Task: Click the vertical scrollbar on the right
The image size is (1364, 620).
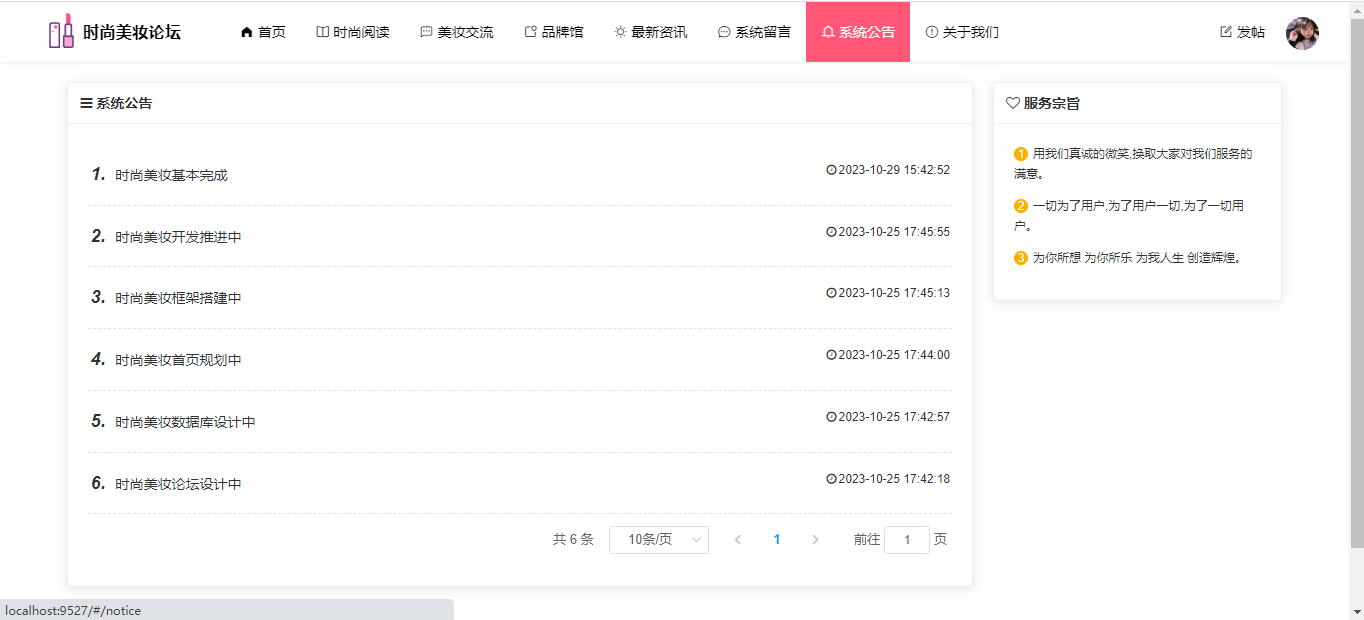Action: tap(1357, 281)
